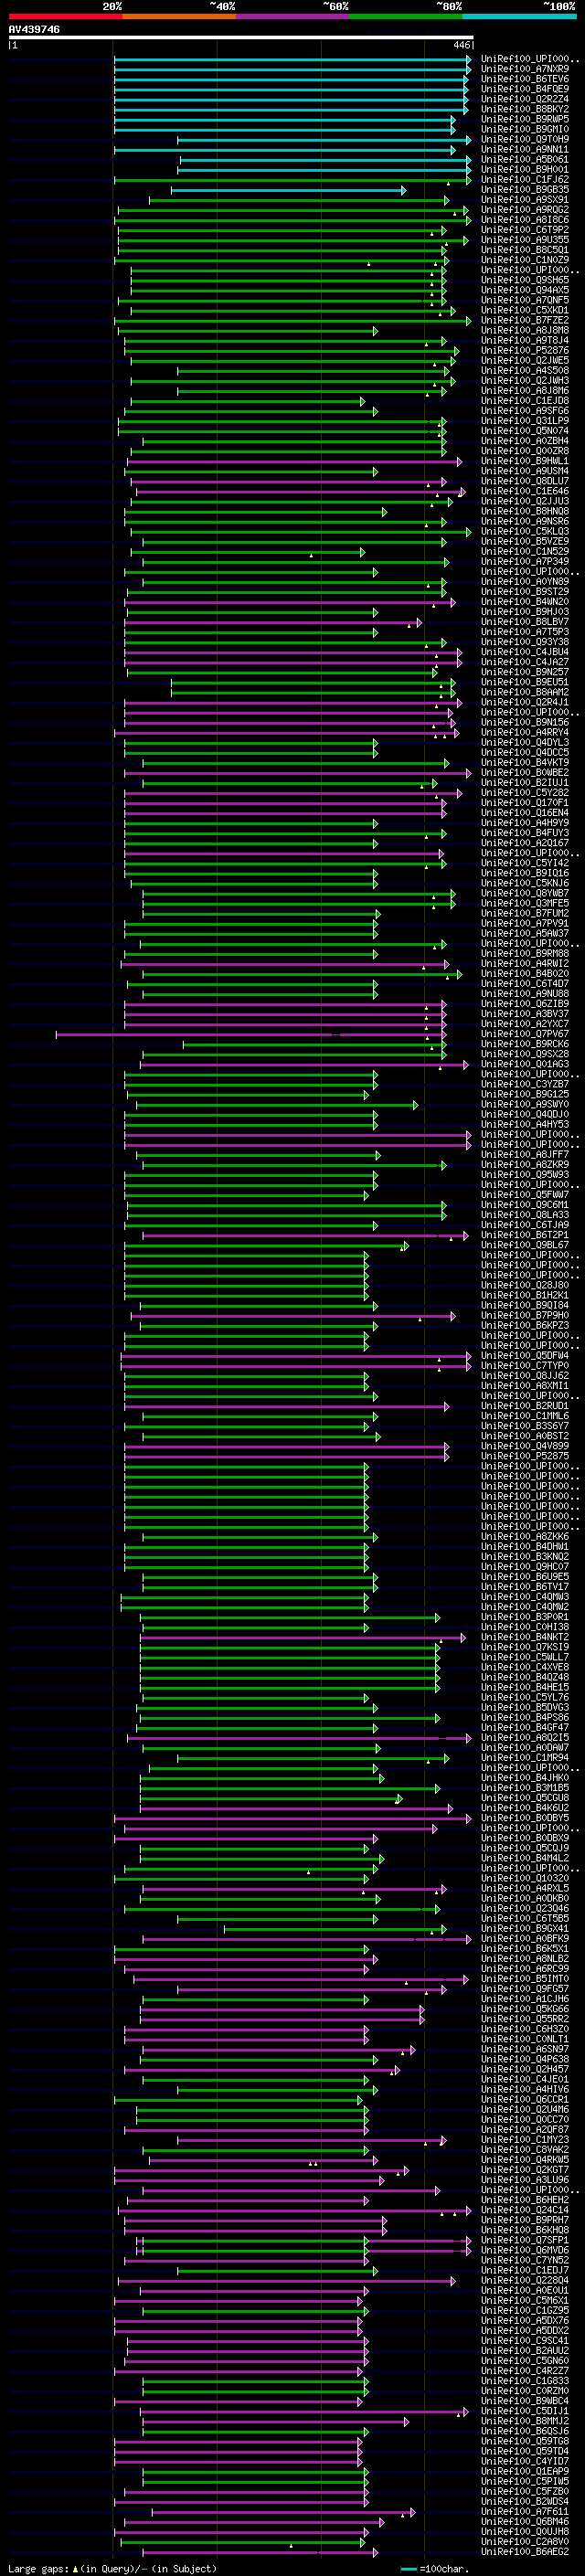Select hit label UniRef100_C6T9P2
Viewport: 585px width, 2576px height.
click(525, 230)
